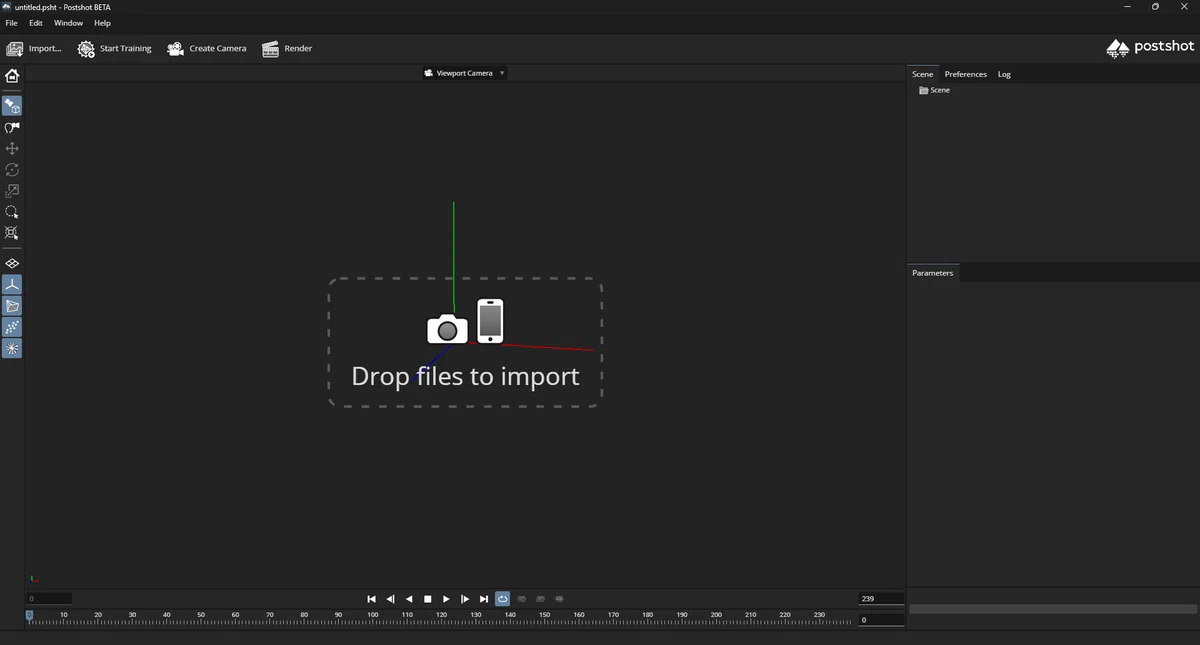Viewport: 1200px width, 645px height.
Task: Click Start Training in the toolbar
Action: coord(115,49)
